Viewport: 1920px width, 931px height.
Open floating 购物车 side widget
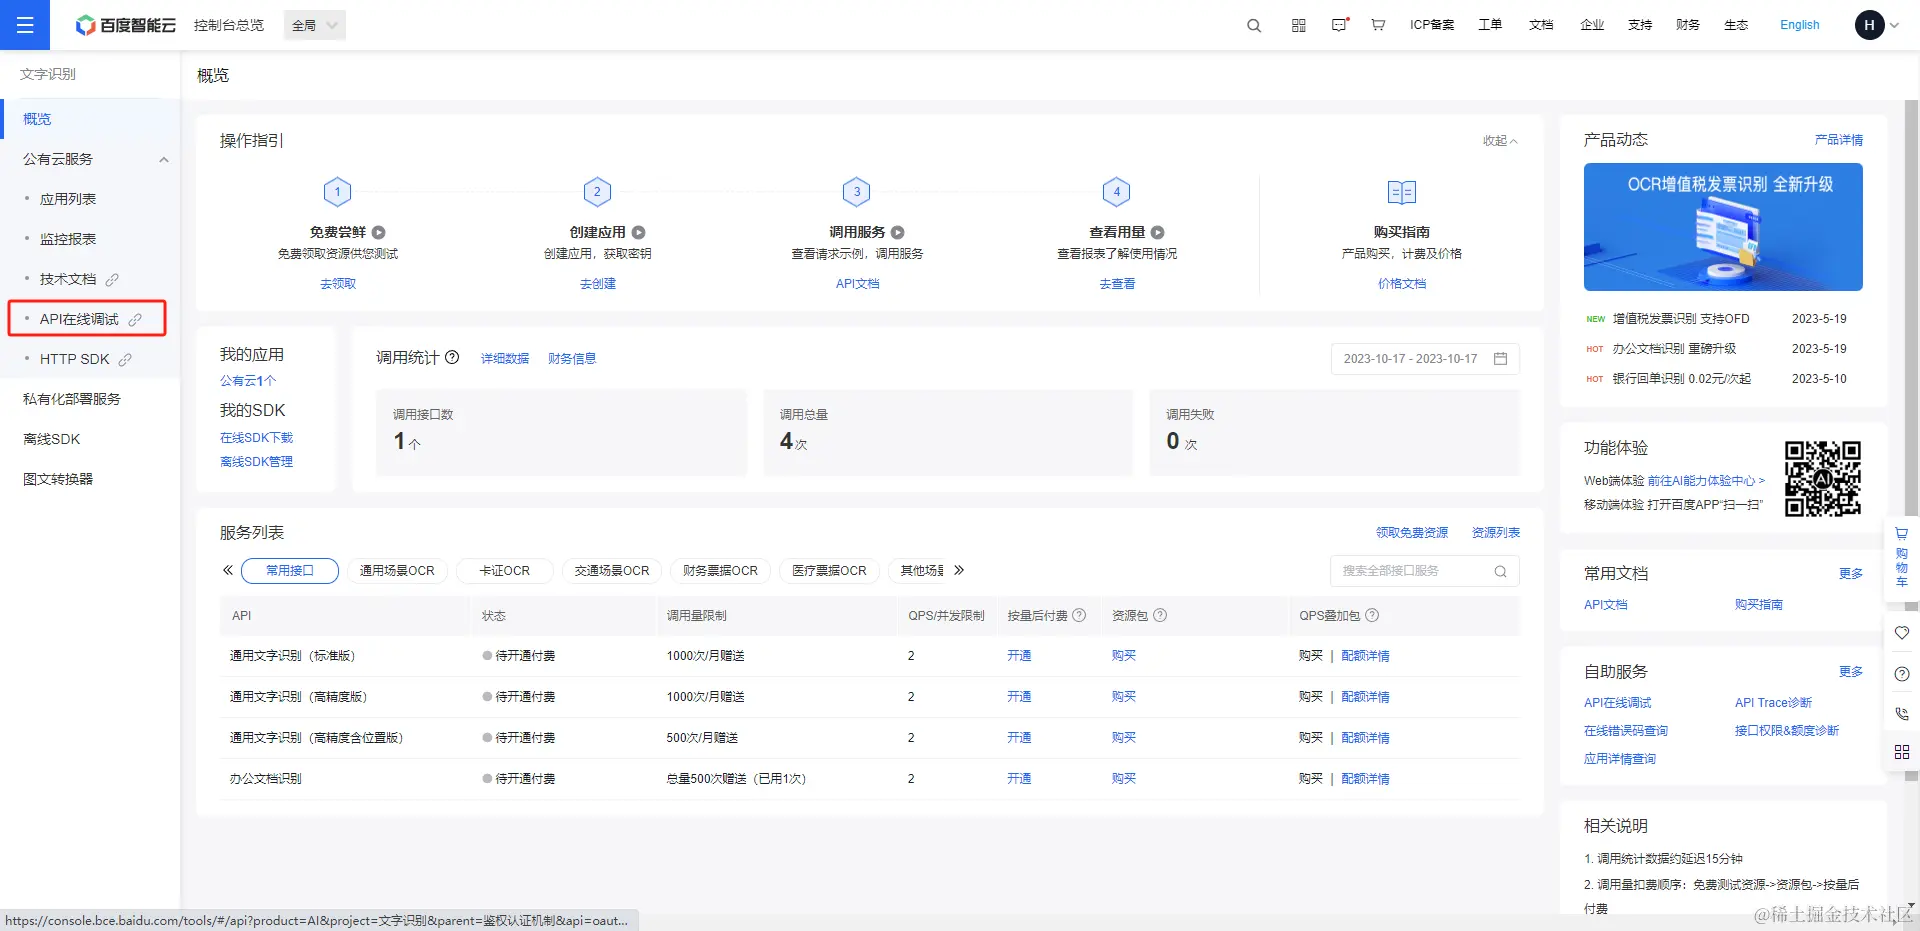(x=1902, y=558)
